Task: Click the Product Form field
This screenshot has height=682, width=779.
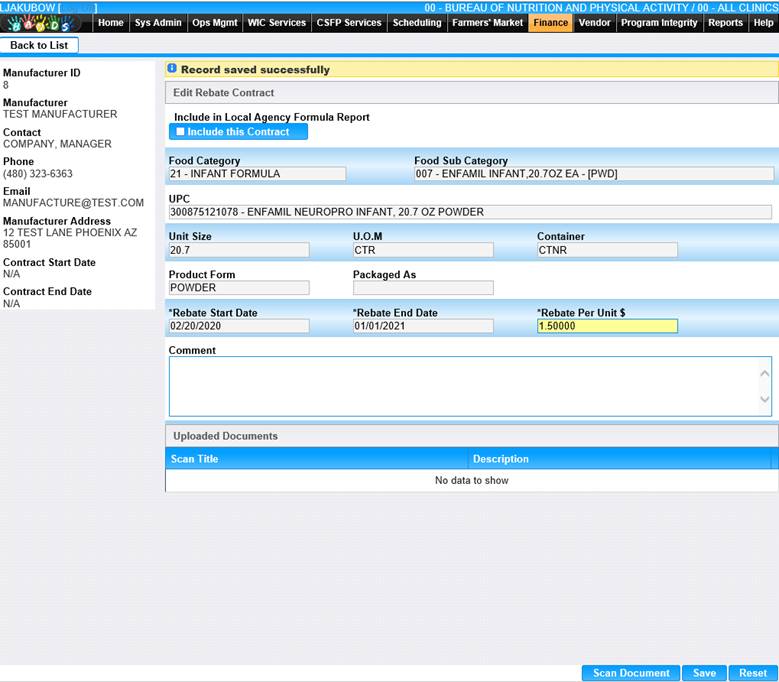Action: click(x=239, y=288)
